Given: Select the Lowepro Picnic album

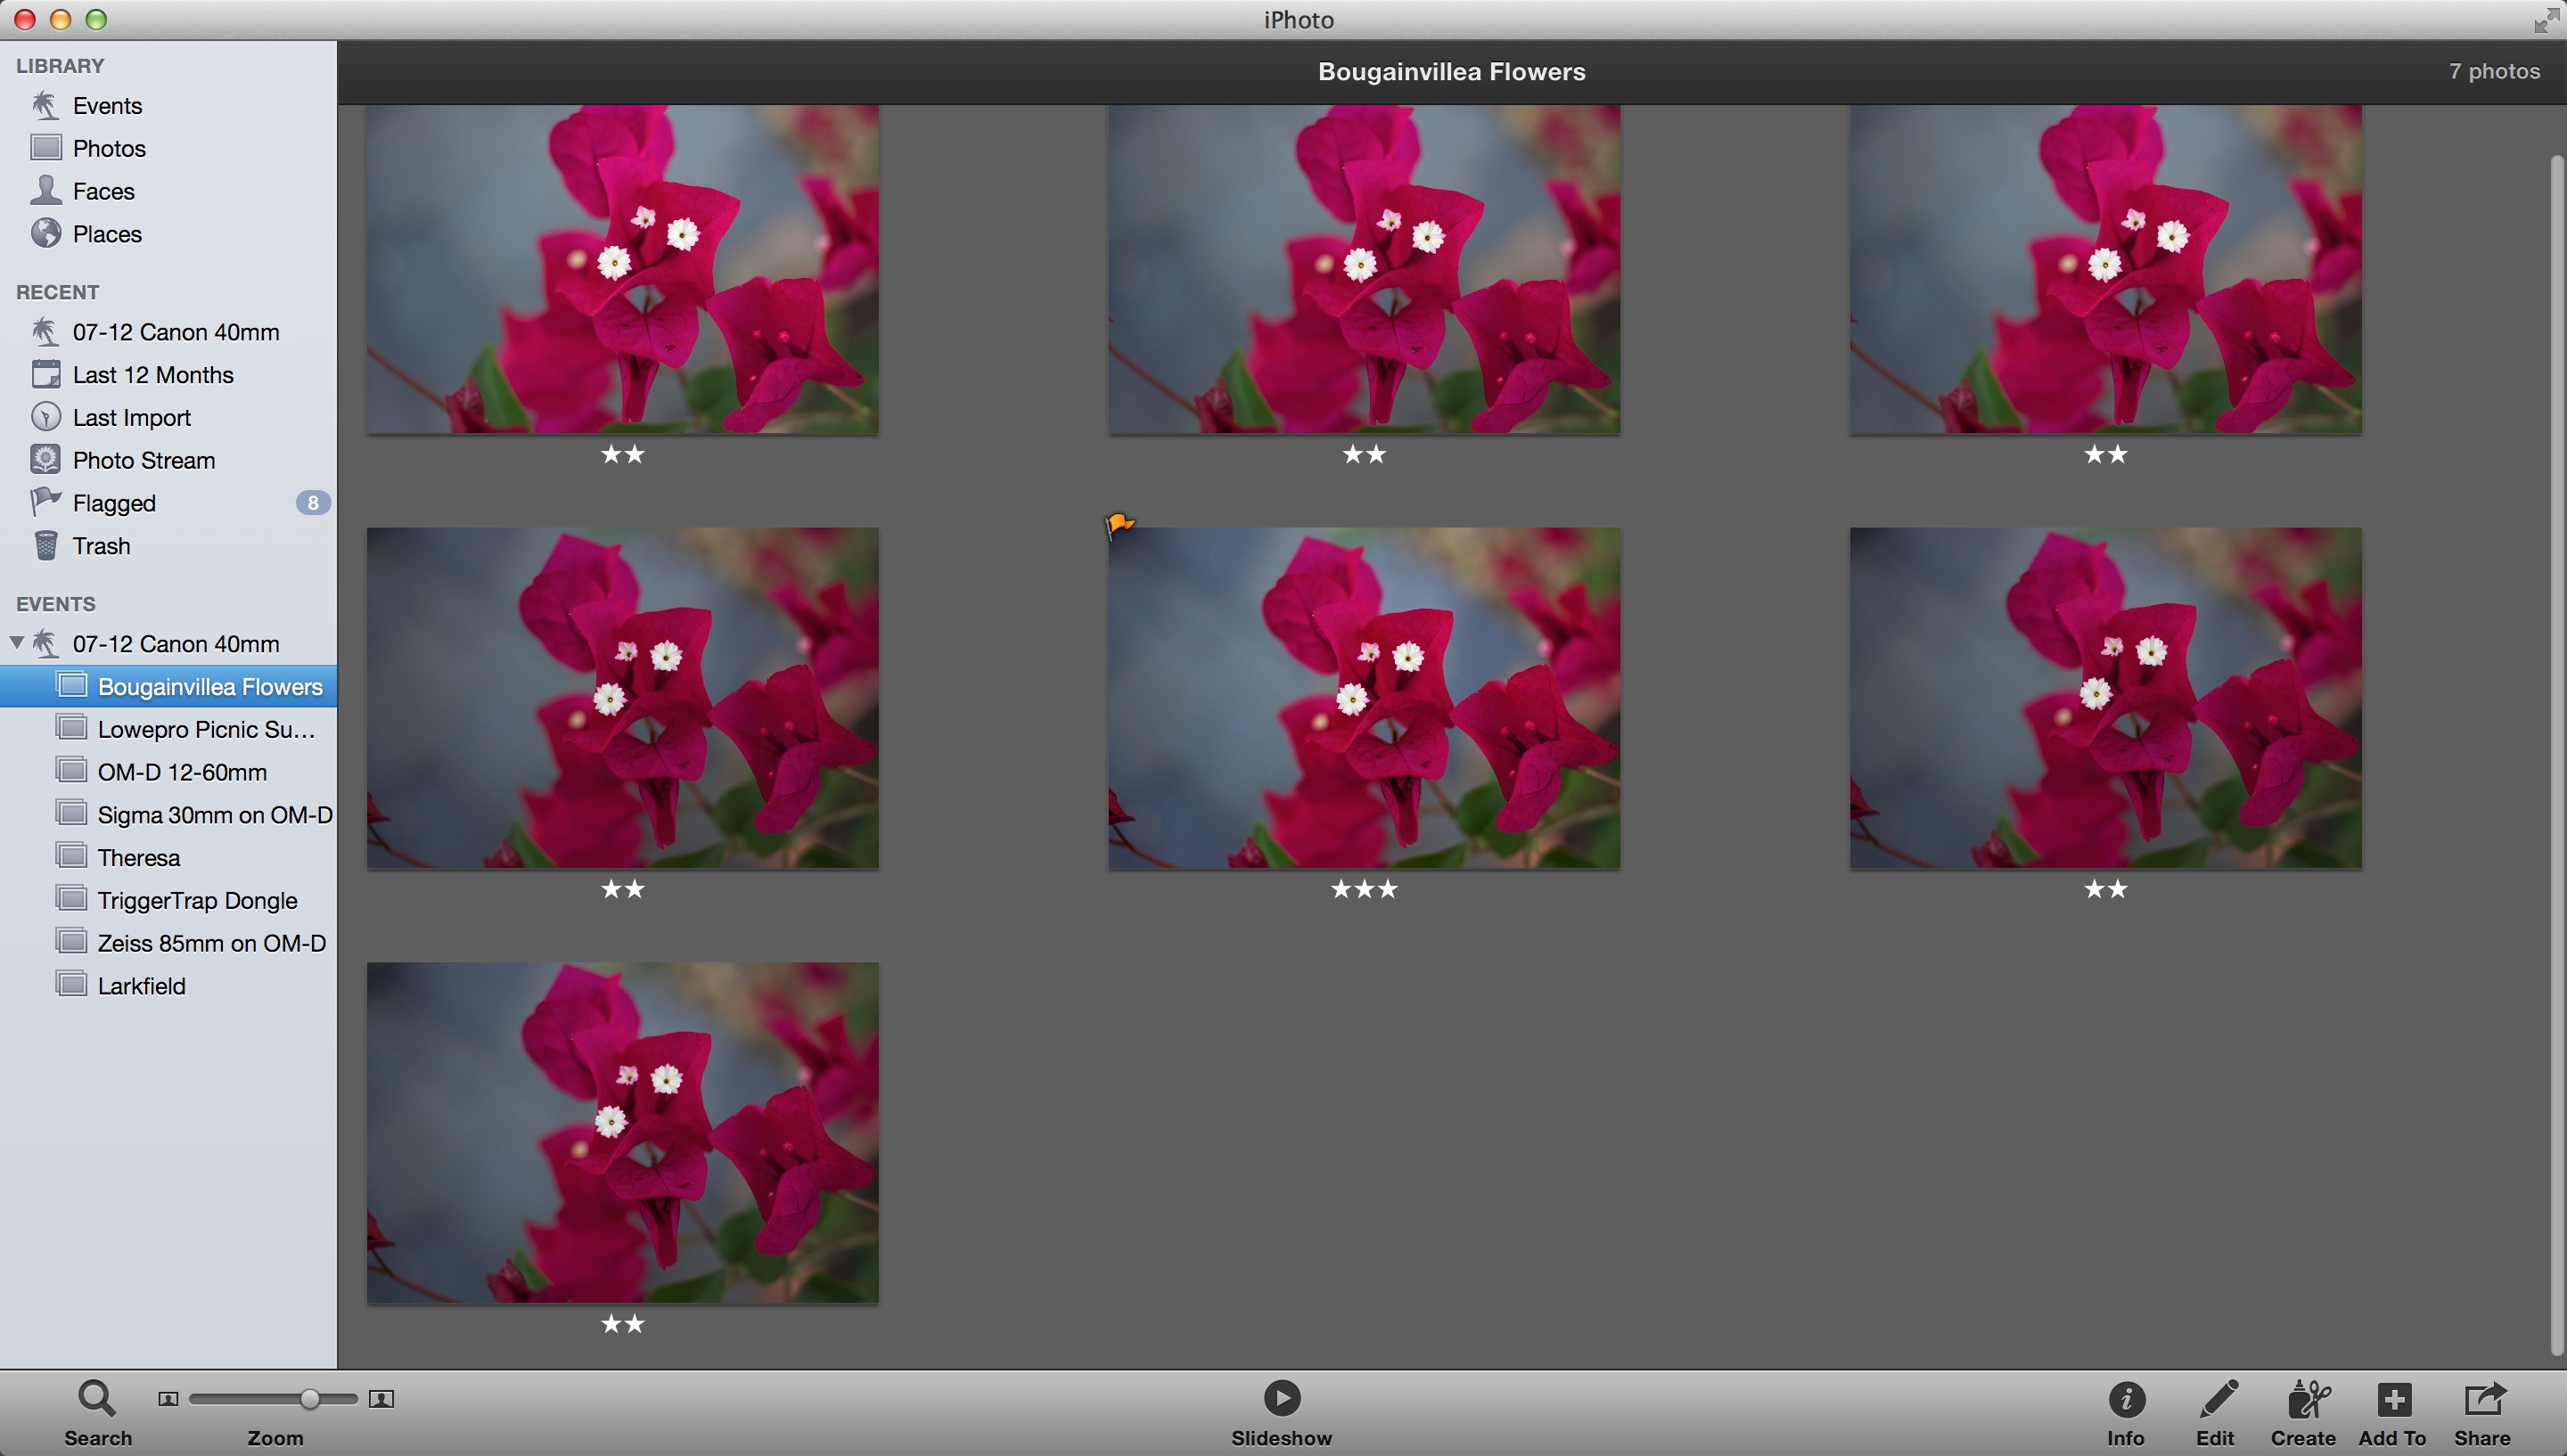Looking at the screenshot, I should click(x=205, y=729).
